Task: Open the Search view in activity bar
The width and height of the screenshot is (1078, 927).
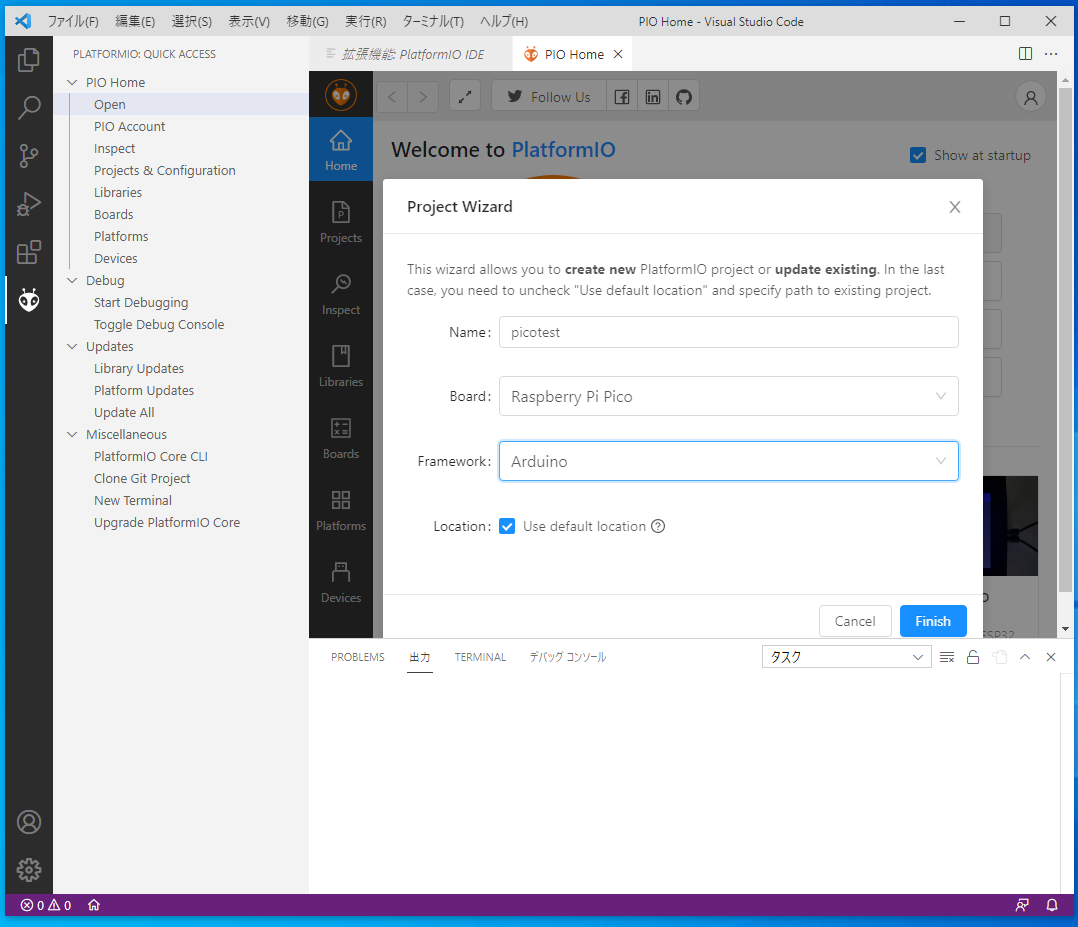Action: click(28, 108)
